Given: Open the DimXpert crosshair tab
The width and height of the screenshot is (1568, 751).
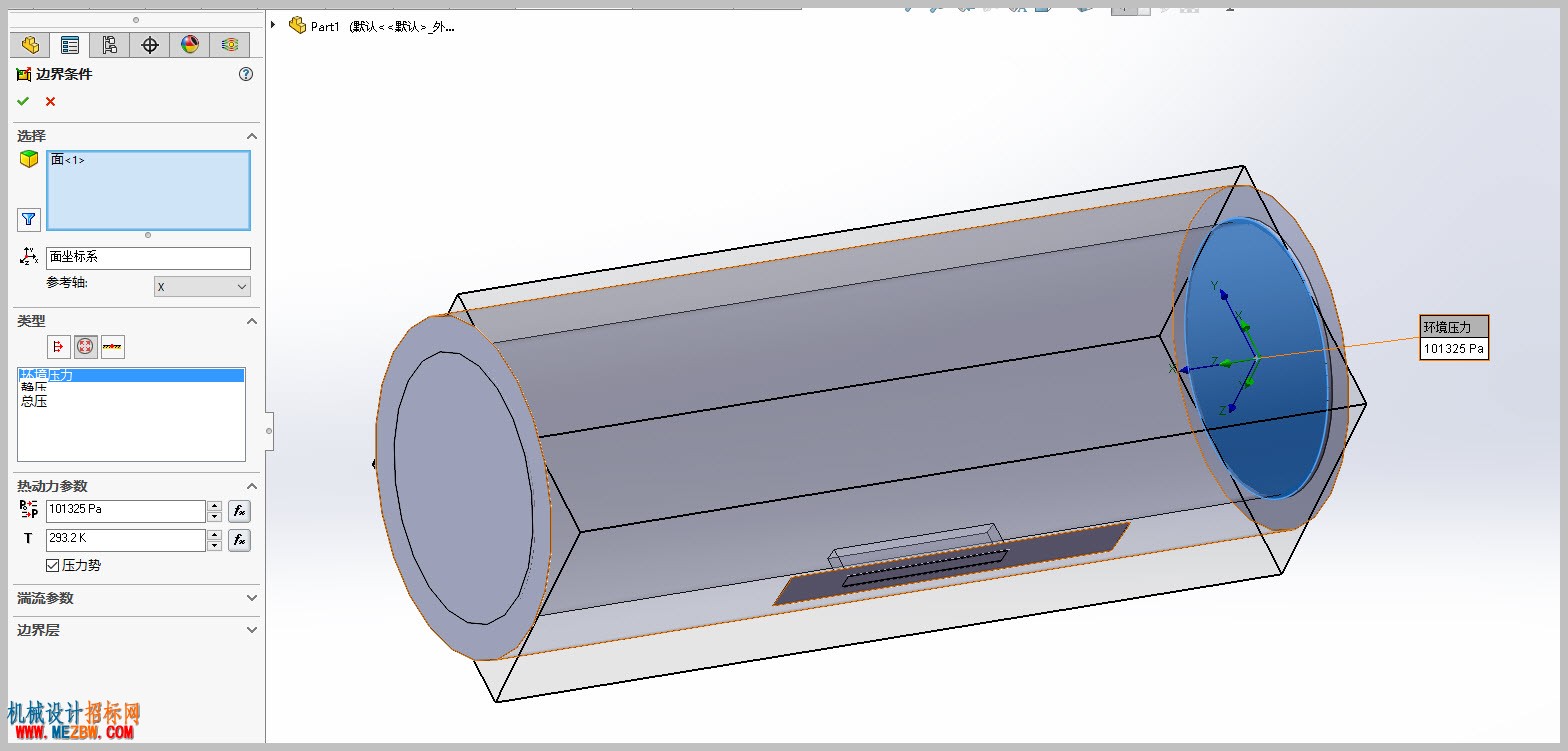Looking at the screenshot, I should coord(150,45).
